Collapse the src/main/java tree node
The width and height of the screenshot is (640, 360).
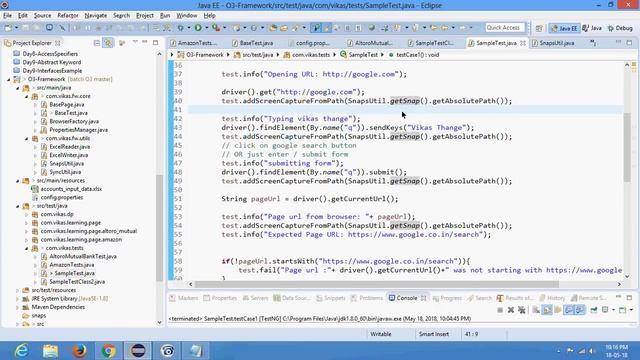click(18, 88)
